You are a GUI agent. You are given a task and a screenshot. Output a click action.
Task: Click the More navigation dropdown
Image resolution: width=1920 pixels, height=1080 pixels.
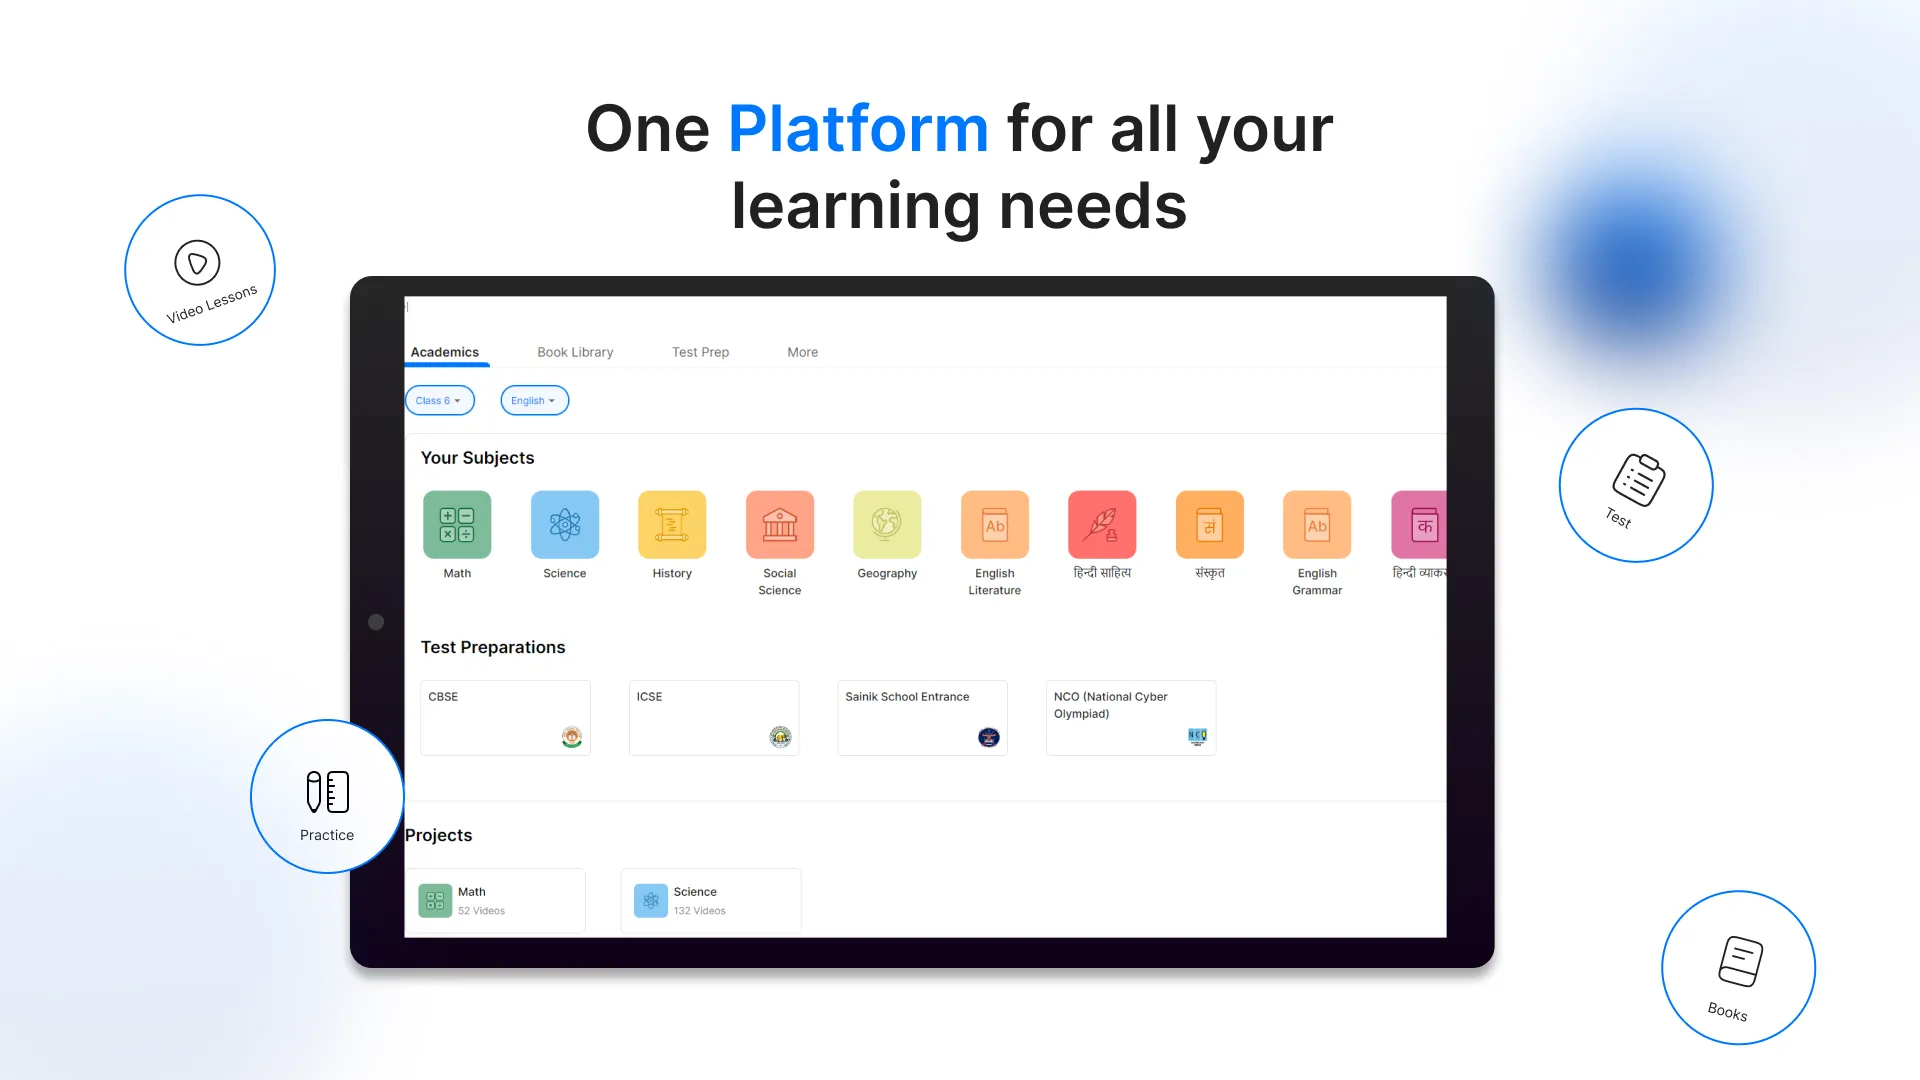[x=803, y=352]
